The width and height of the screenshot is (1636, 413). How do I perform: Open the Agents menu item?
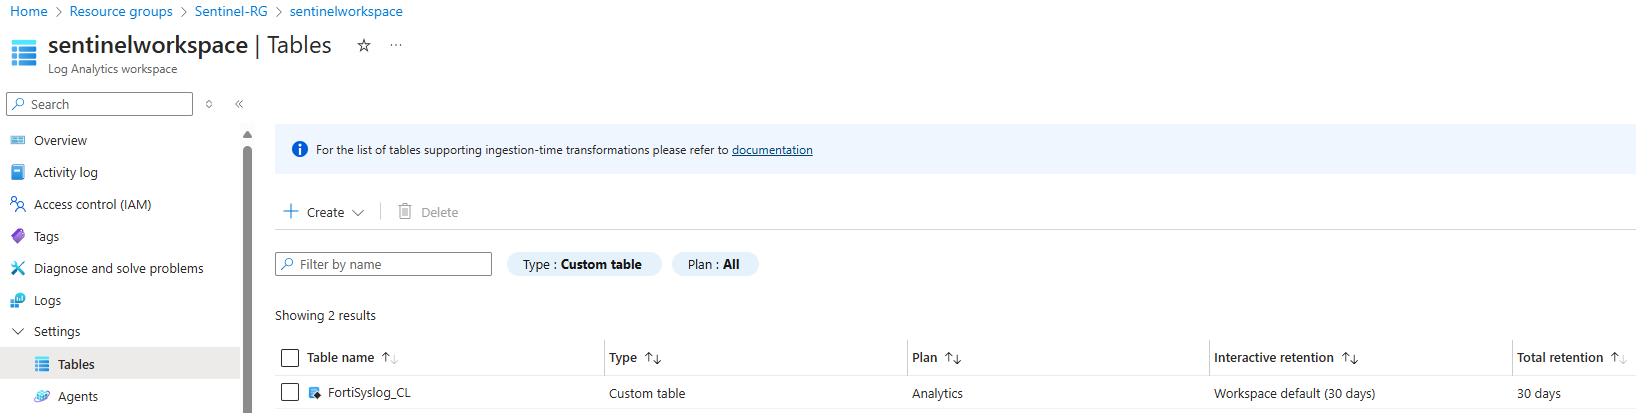click(78, 396)
